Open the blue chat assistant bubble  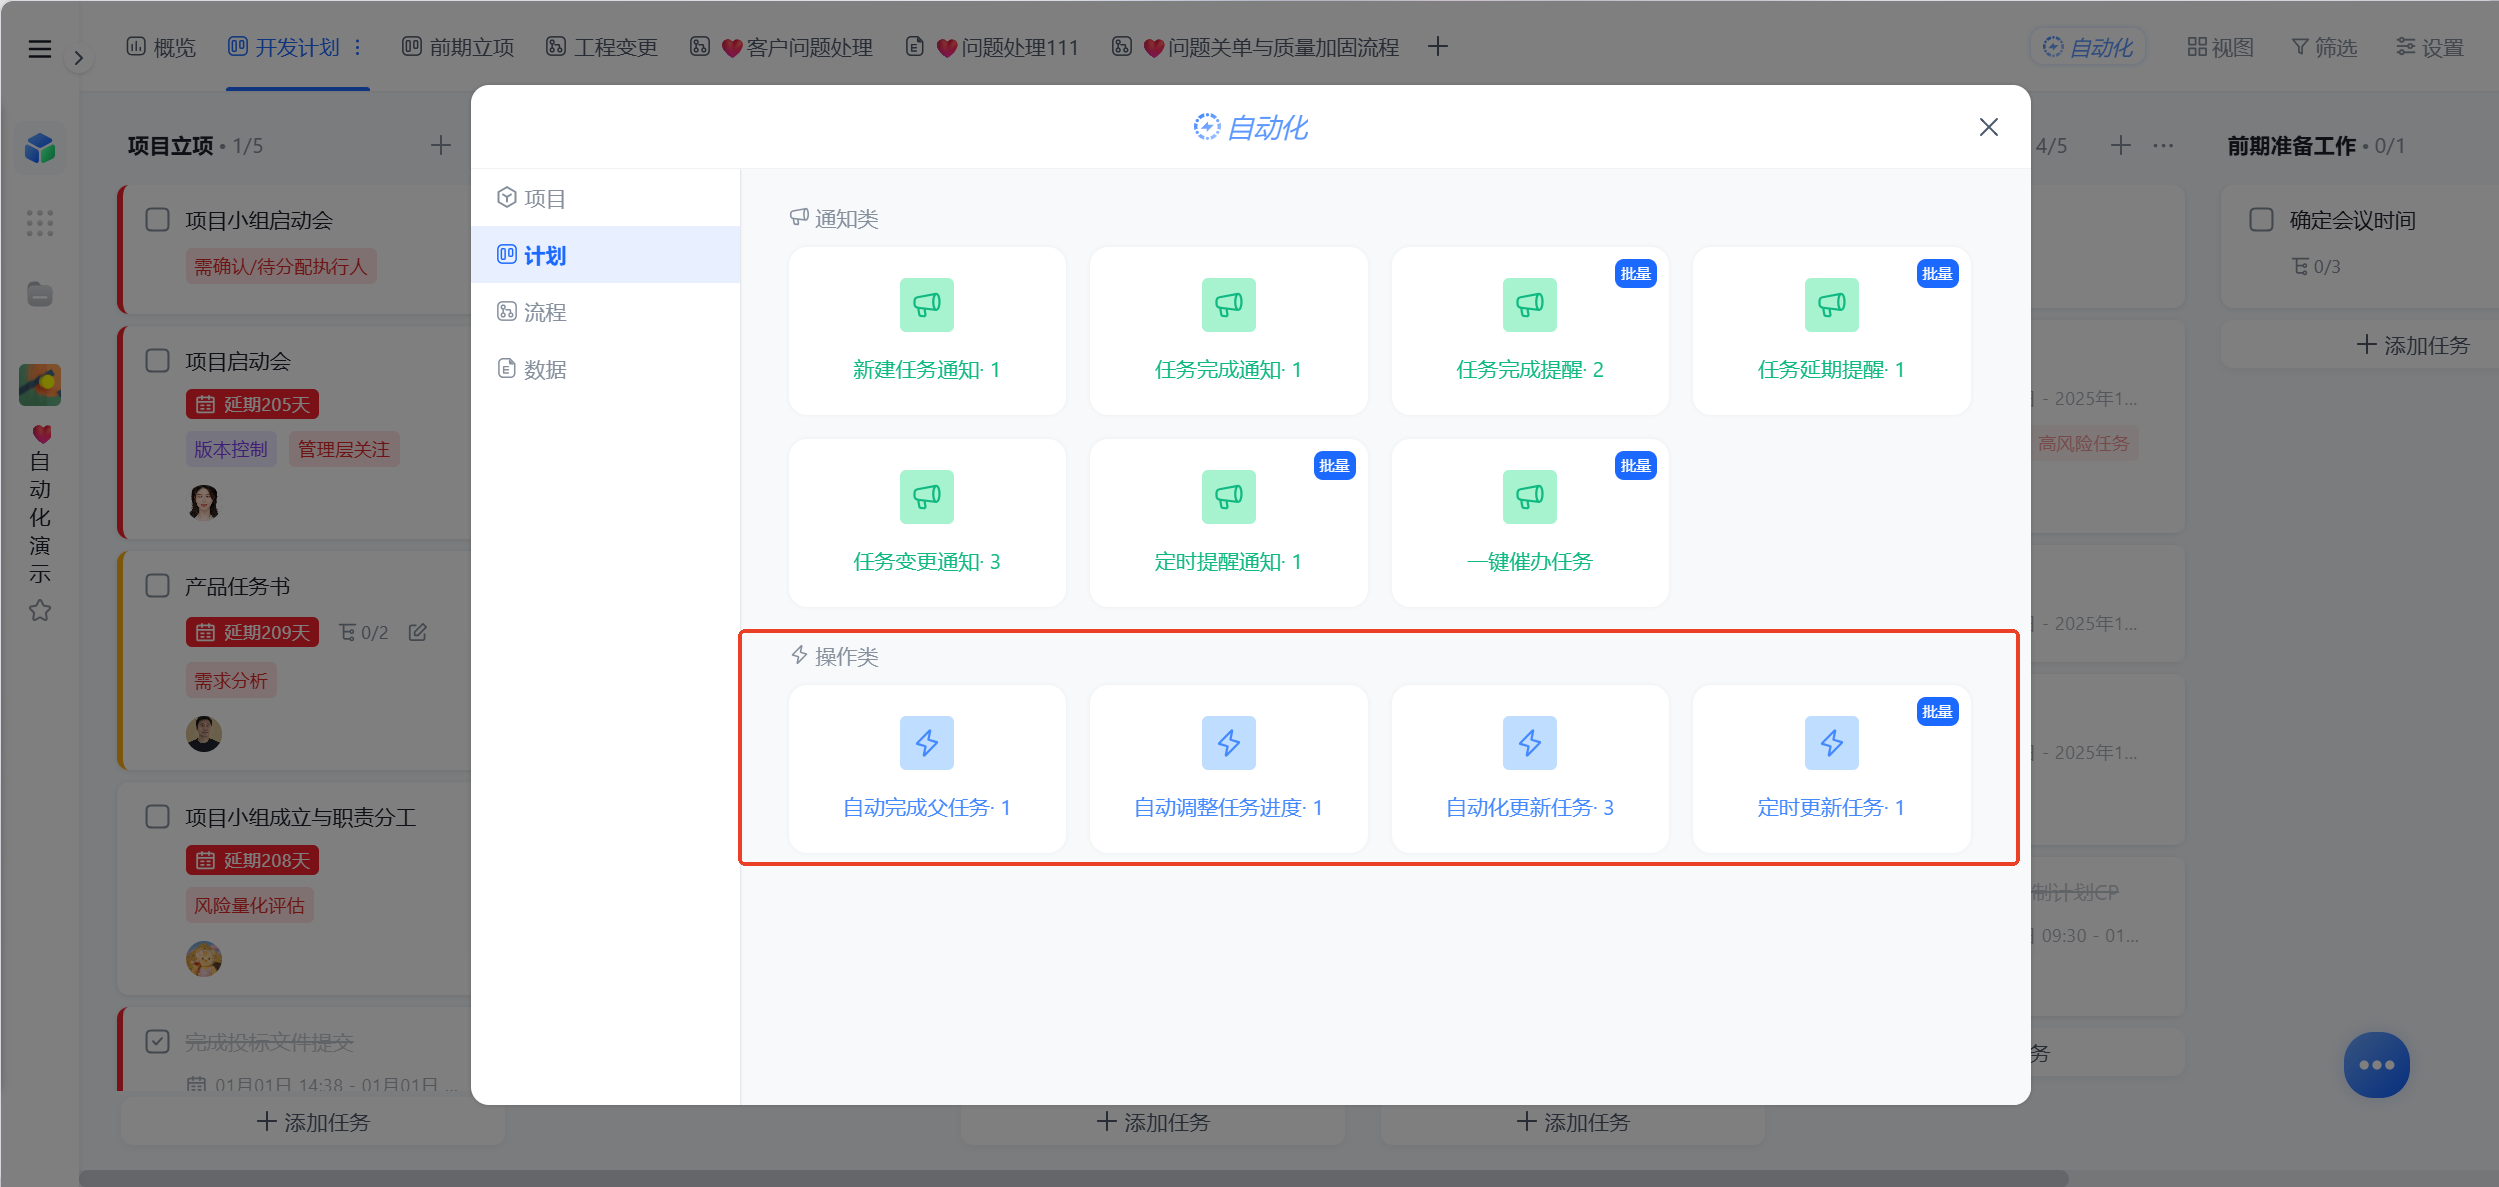tap(2376, 1065)
